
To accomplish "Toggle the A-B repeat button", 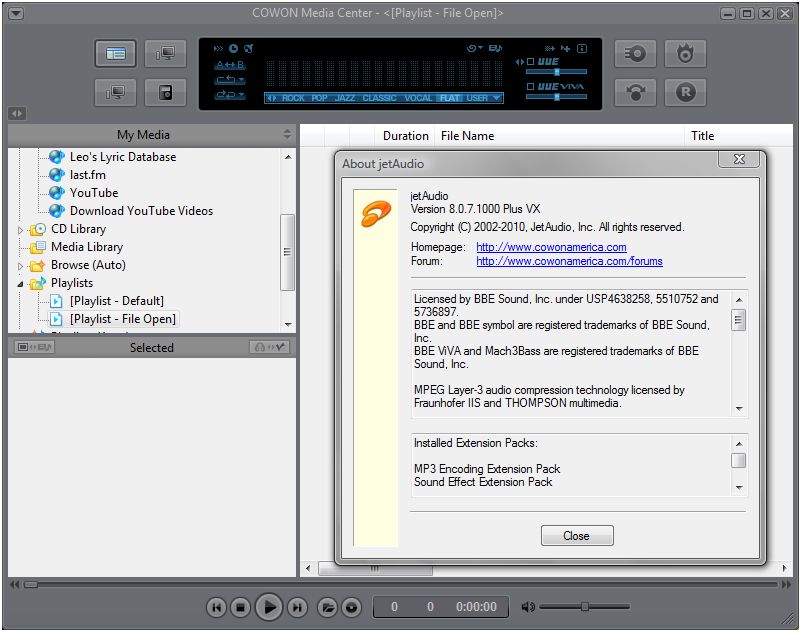I will coord(230,65).
